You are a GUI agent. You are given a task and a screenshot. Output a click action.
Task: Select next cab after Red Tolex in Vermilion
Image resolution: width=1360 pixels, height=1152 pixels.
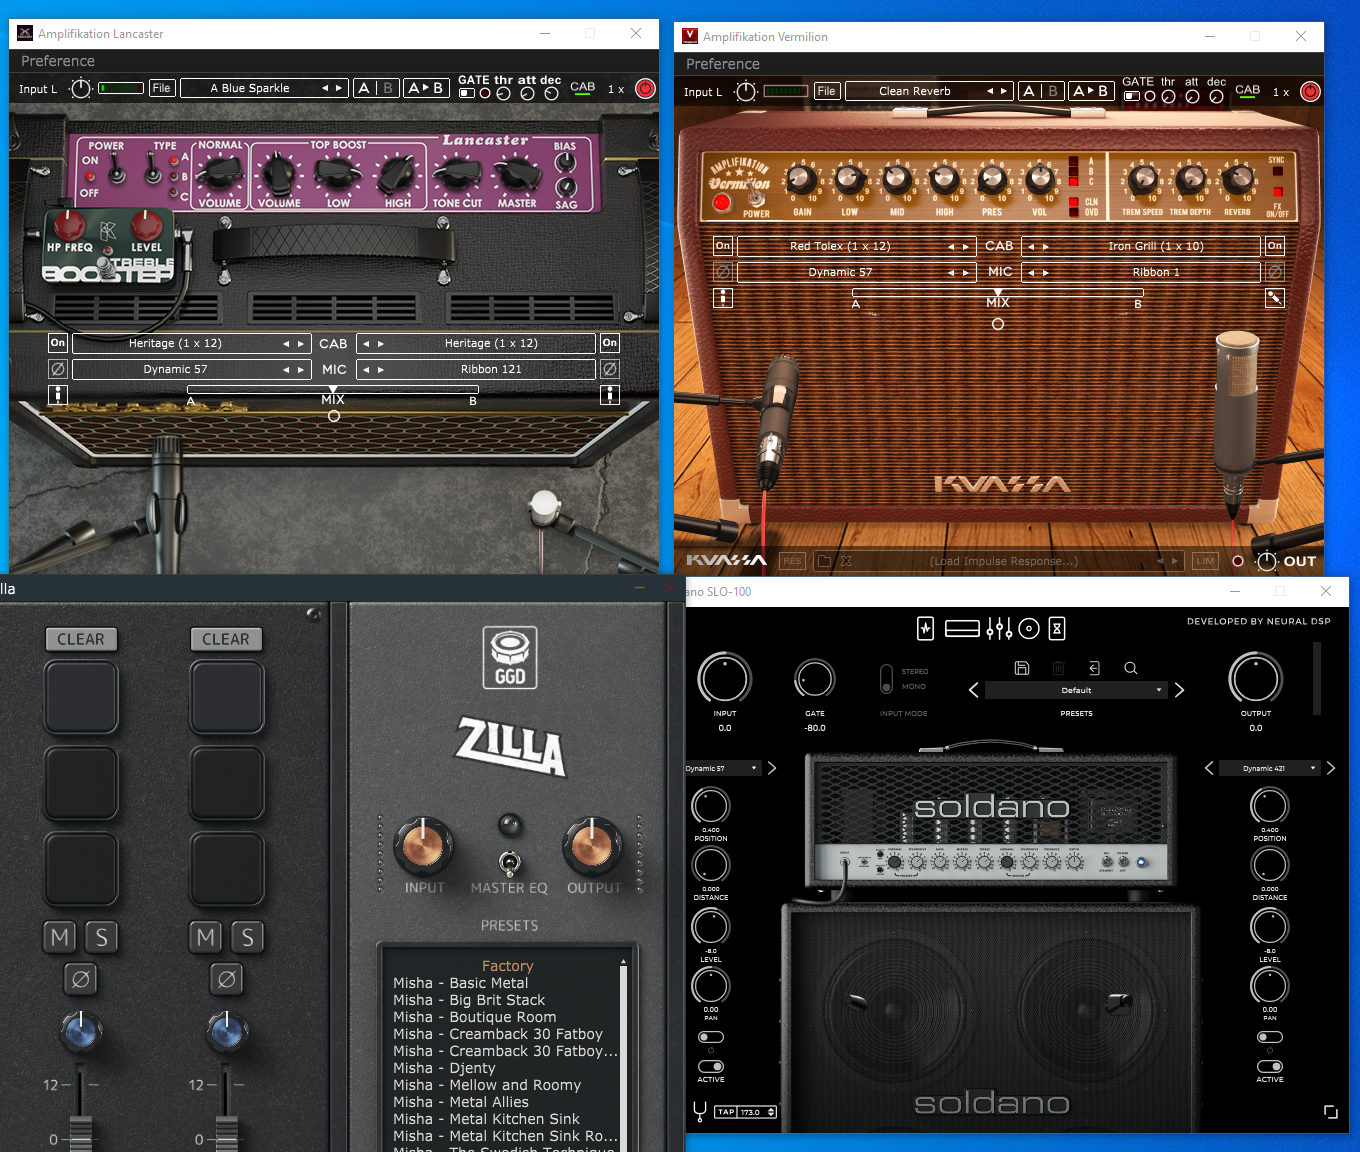965,246
